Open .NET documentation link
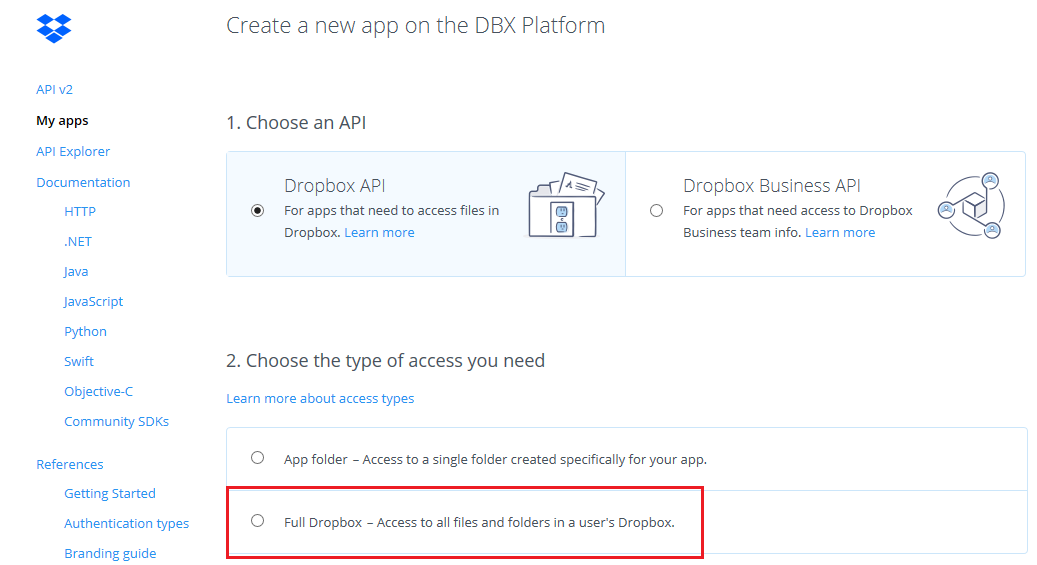 (78, 241)
